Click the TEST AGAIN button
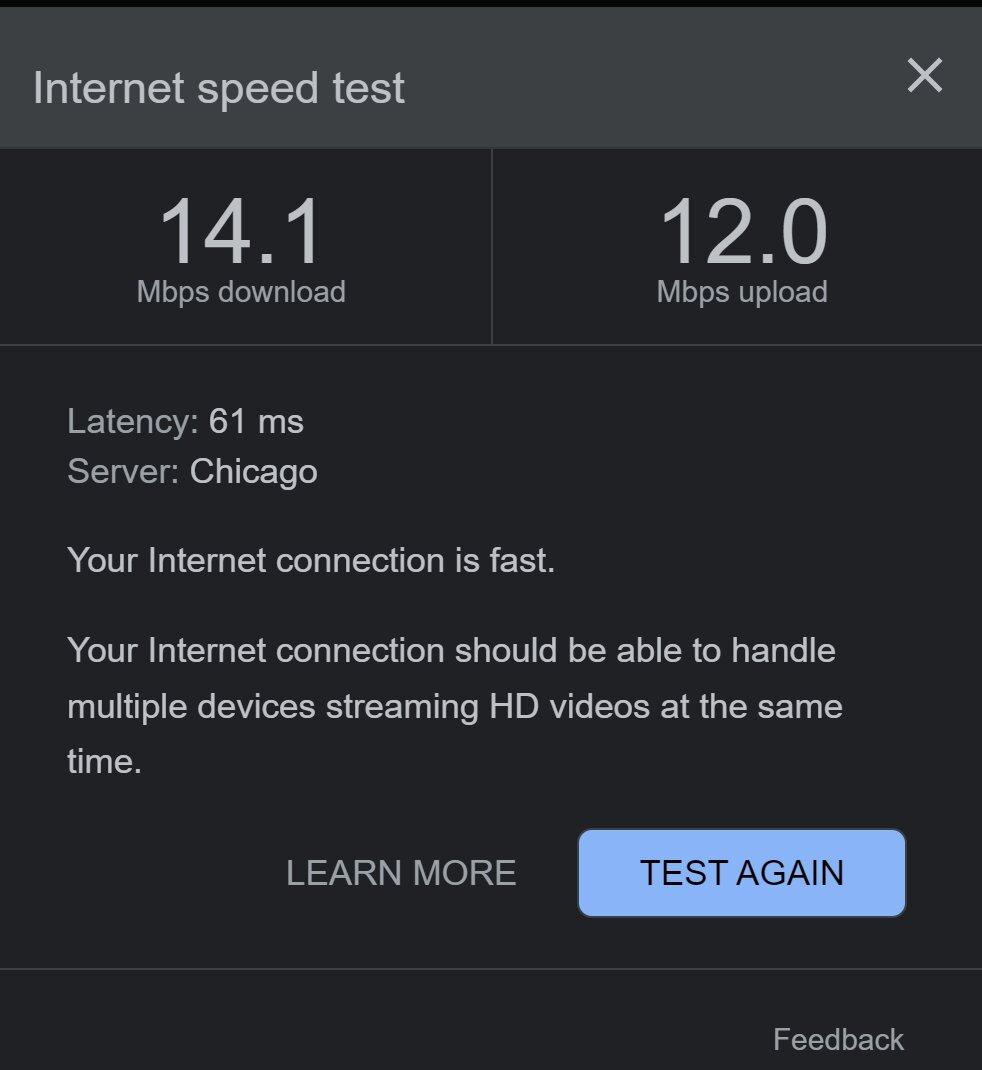This screenshot has width=982, height=1070. (741, 873)
